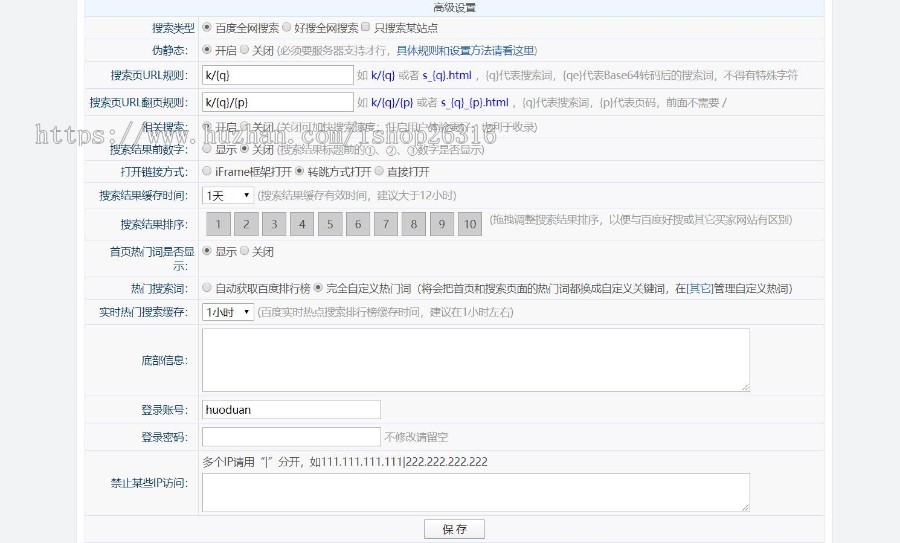Open the 实时热门搜索缓存 dropdown showing 1小时
Image resolution: width=900 pixels, height=543 pixels.
(228, 312)
